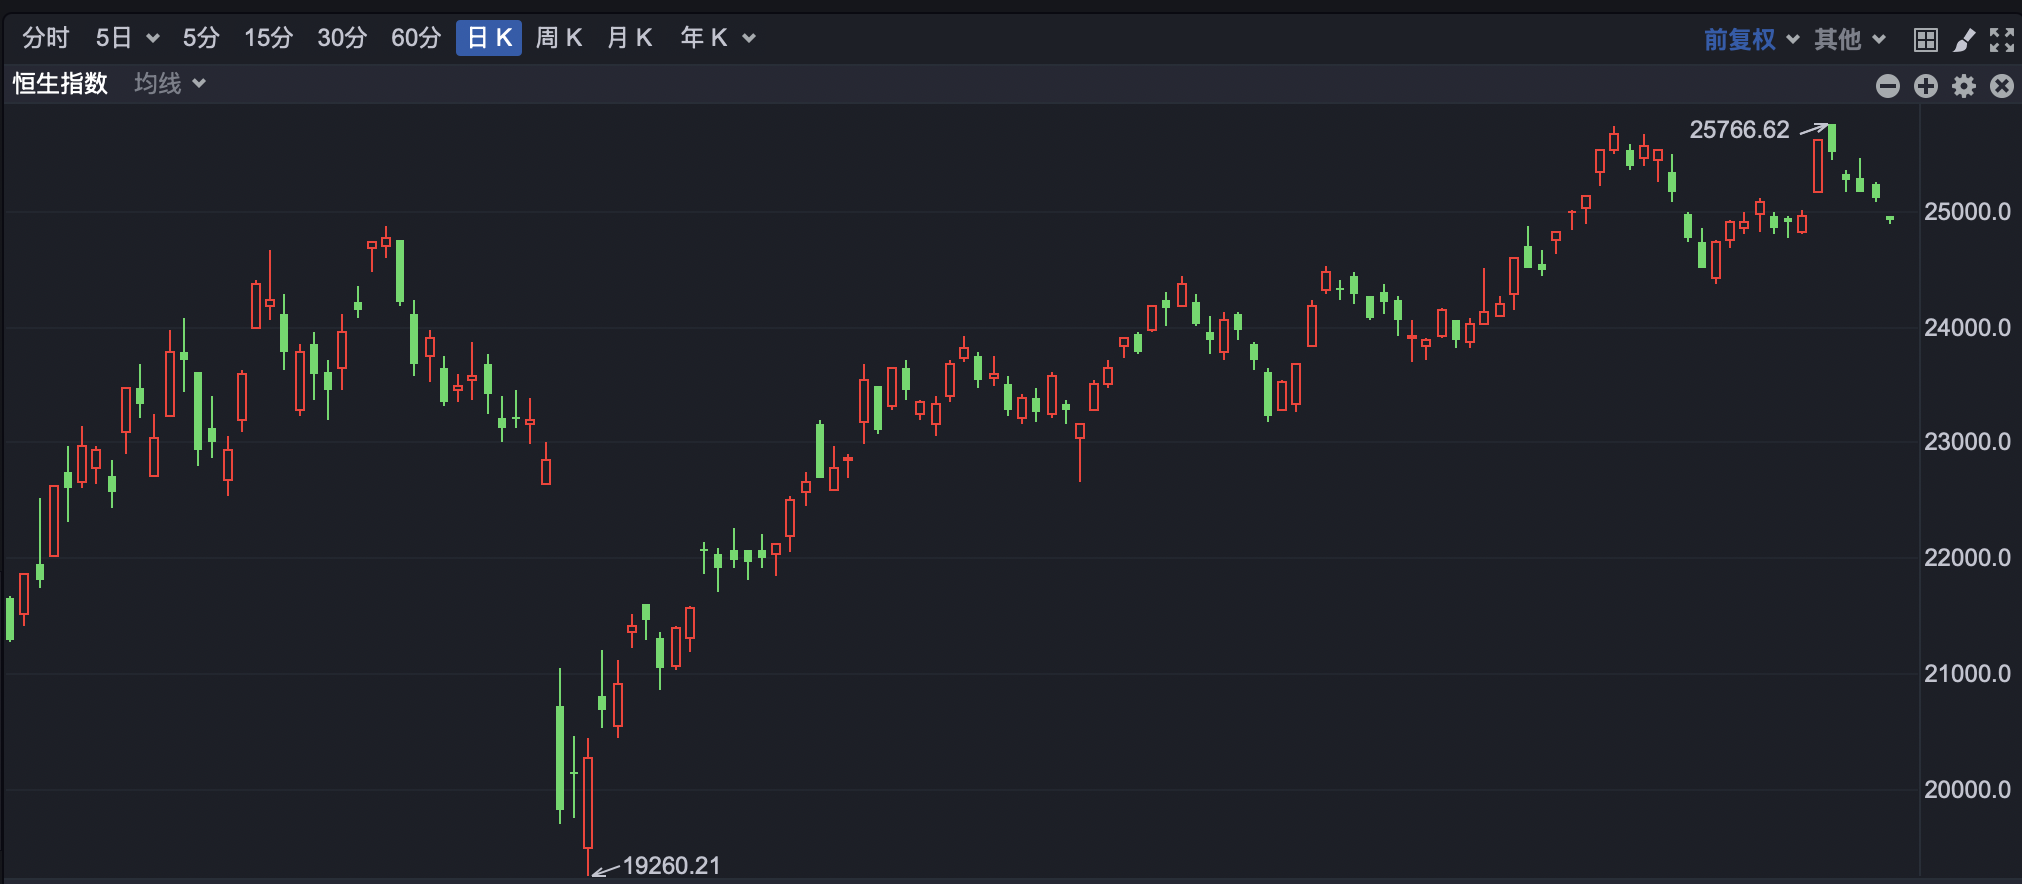Click the grid layout icon
This screenshot has width=2022, height=884.
[x=1925, y=40]
